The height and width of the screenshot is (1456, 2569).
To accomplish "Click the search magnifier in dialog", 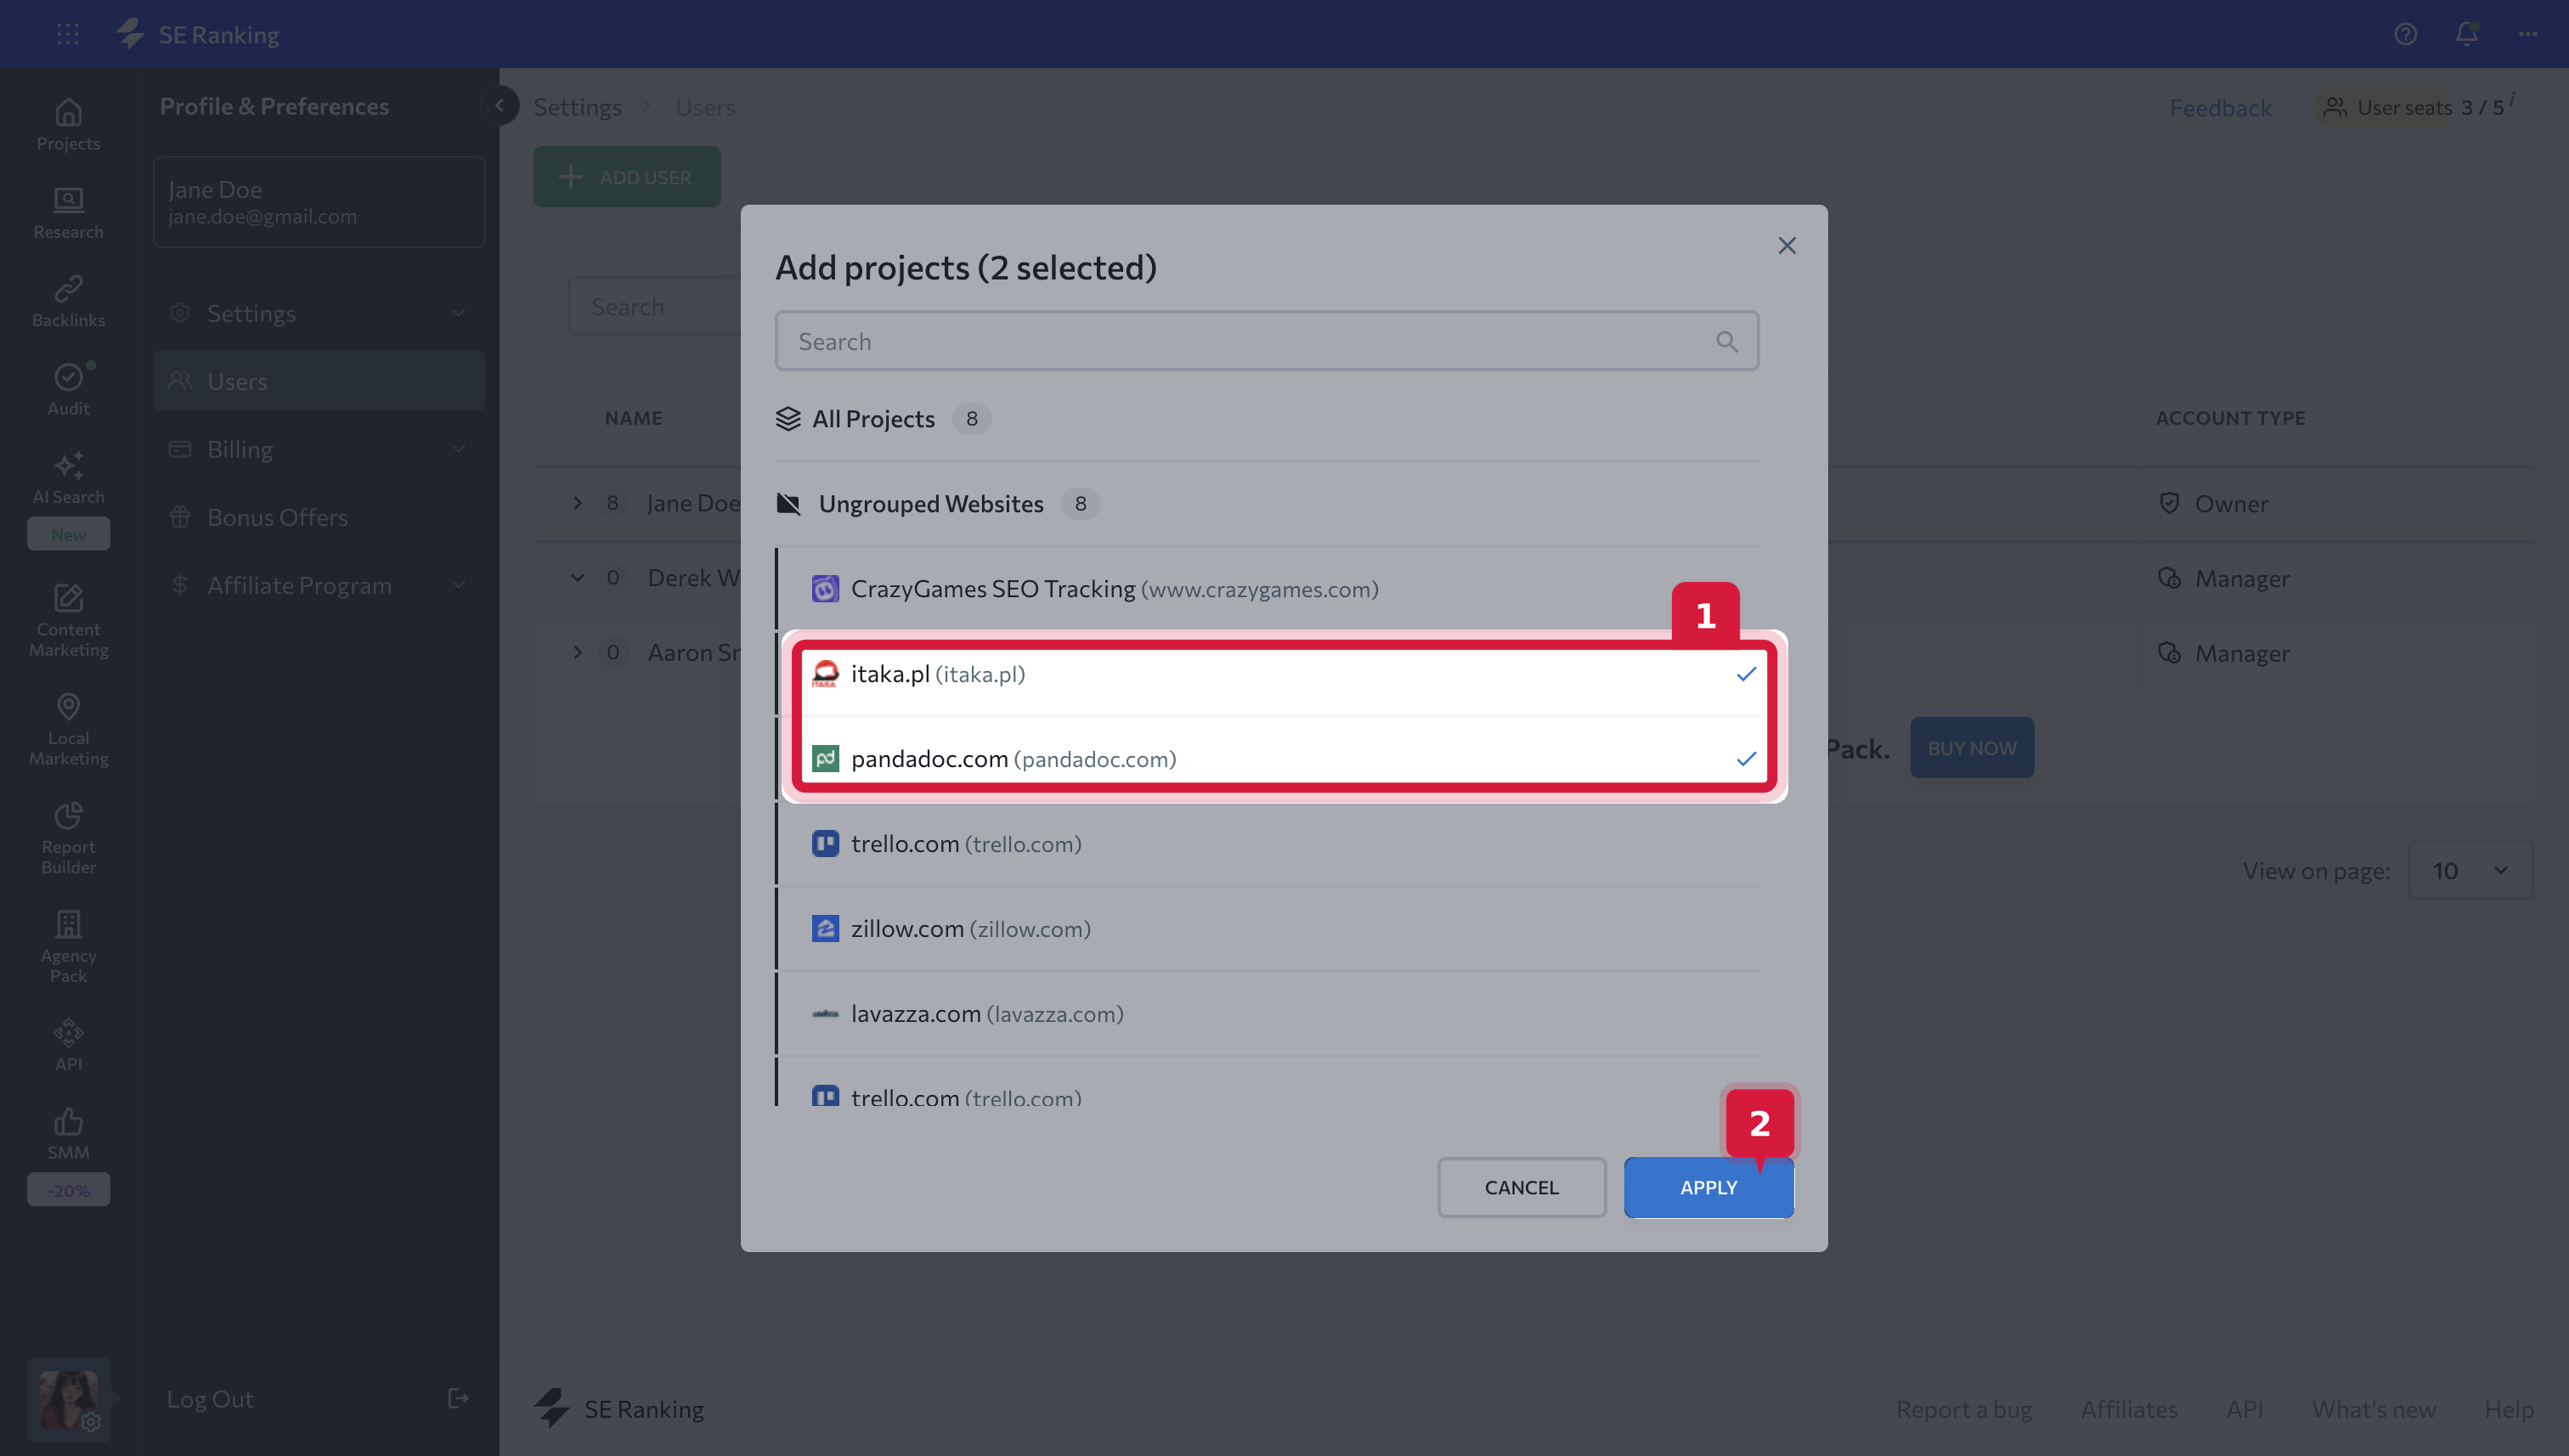I will (1726, 342).
